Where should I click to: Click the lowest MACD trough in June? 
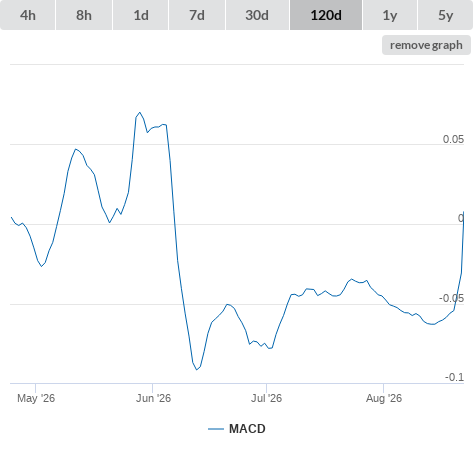[197, 369]
